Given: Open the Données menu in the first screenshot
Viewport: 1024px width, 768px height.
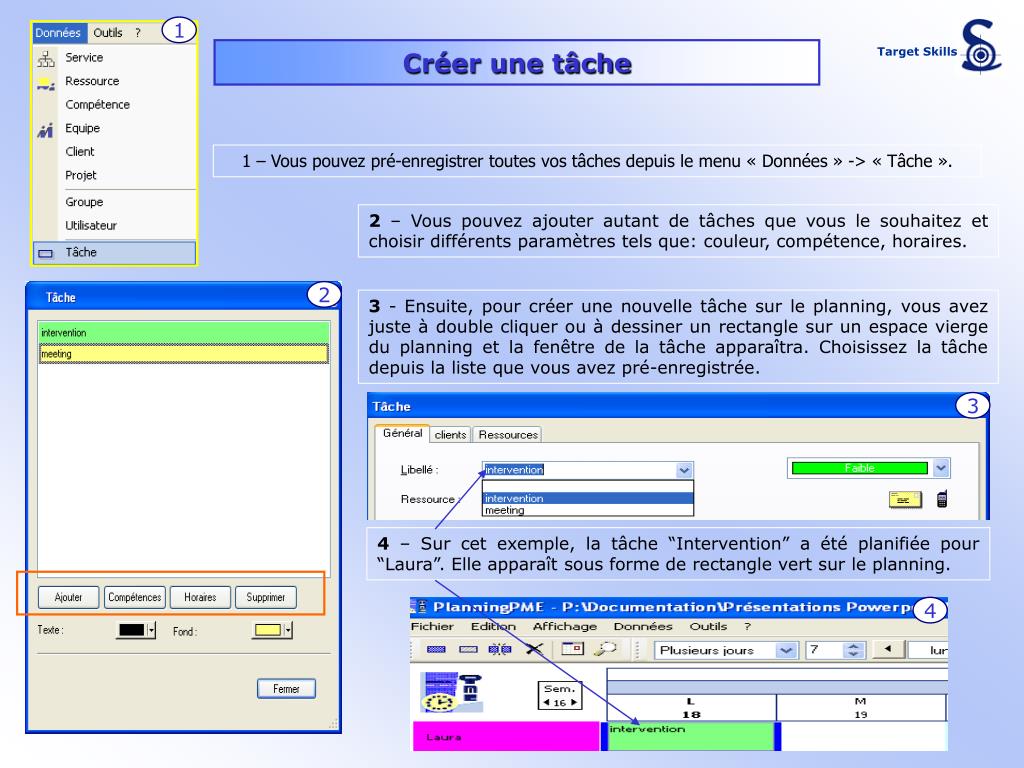Looking at the screenshot, I should (58, 33).
